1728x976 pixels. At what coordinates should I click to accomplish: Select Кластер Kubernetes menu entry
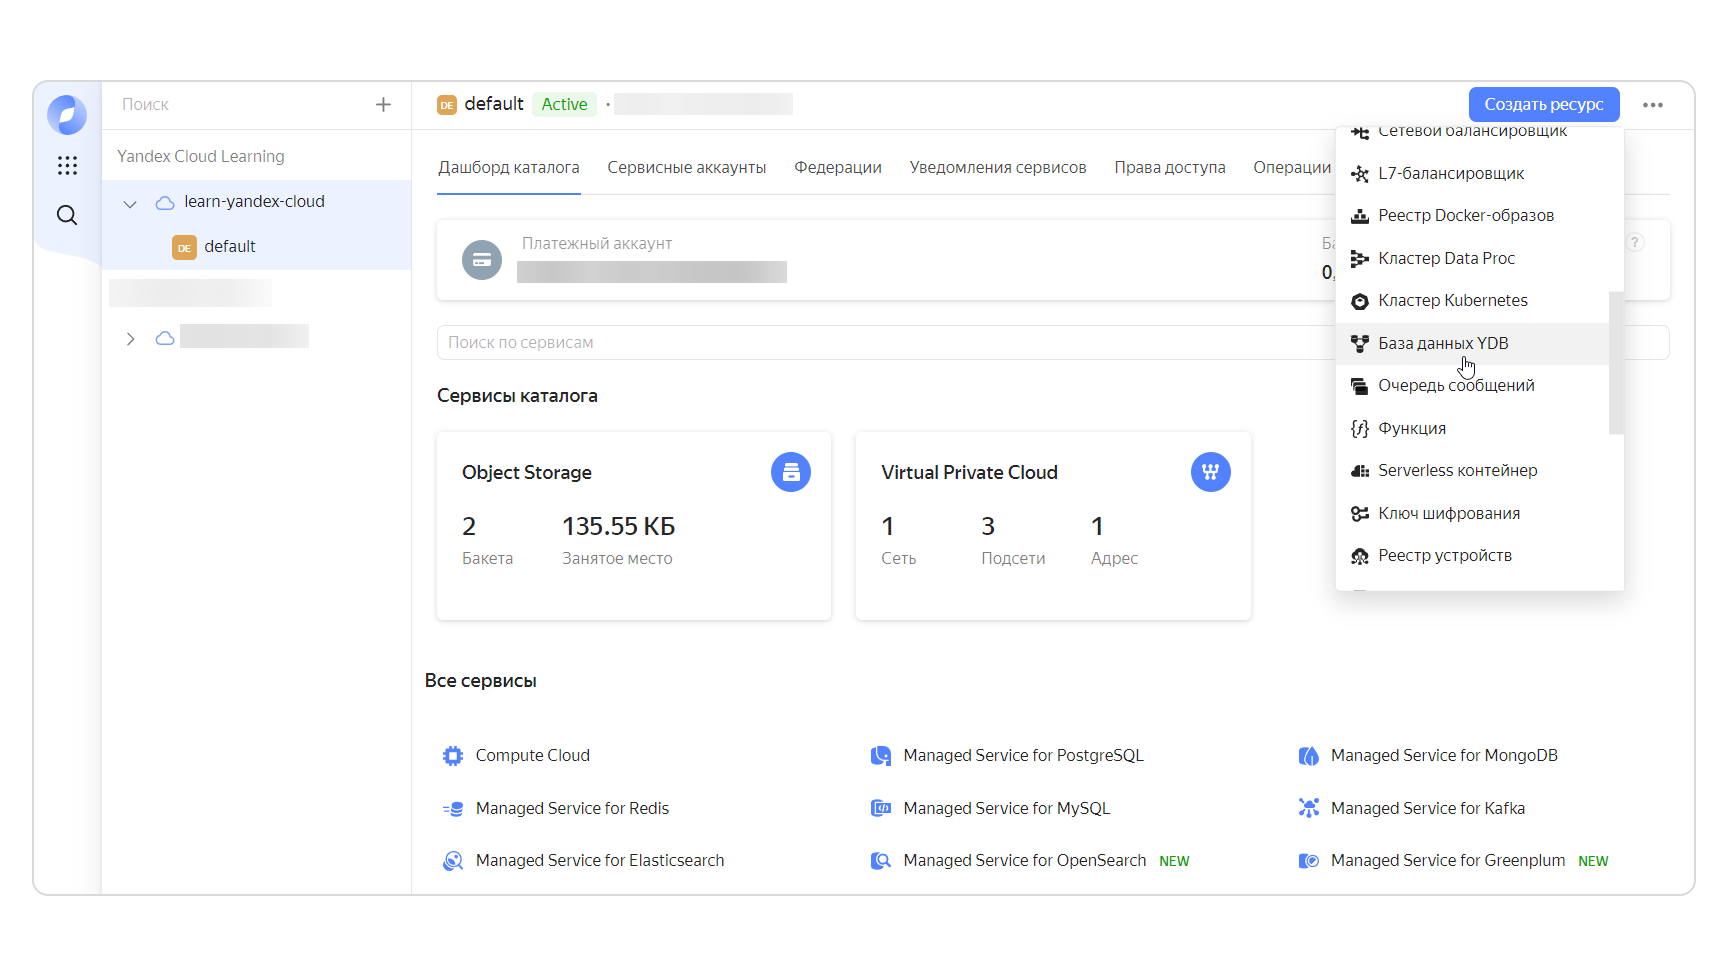coord(1472,301)
